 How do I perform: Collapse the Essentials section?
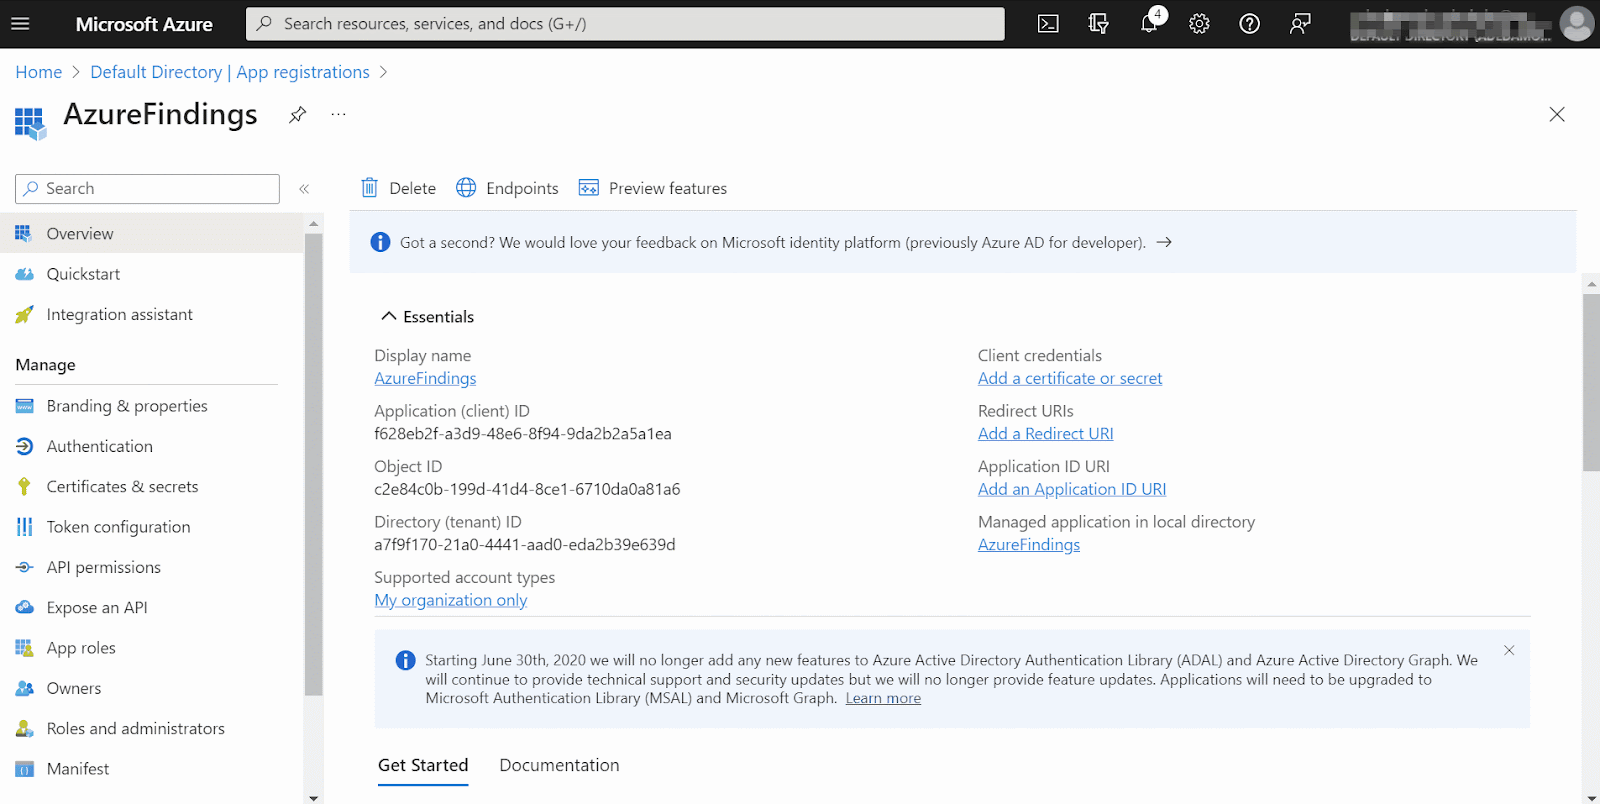point(427,316)
